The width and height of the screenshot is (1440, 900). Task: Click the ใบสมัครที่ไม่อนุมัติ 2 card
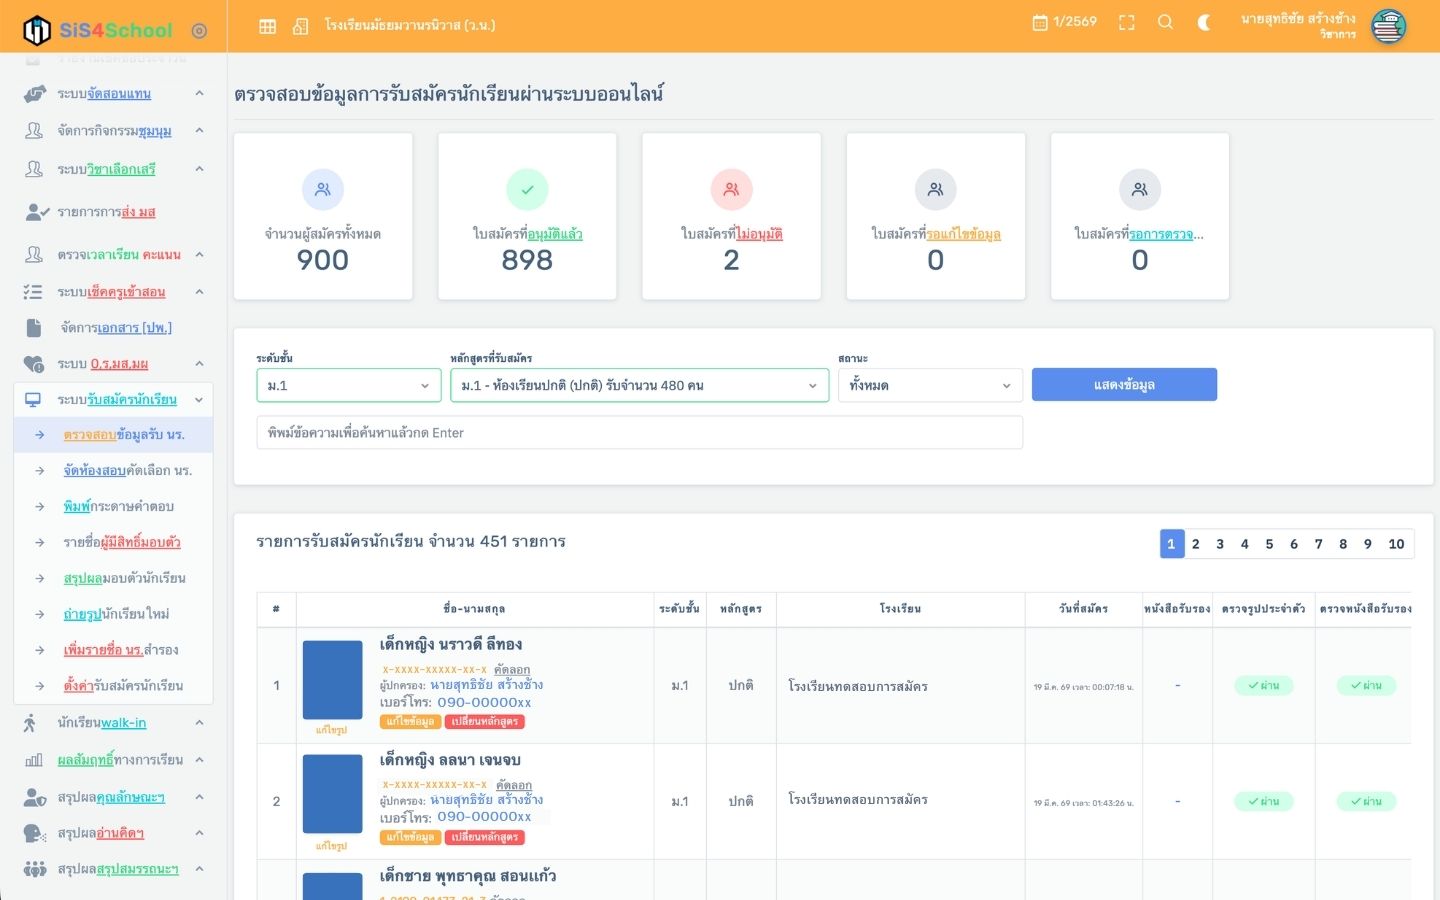pyautogui.click(x=731, y=216)
